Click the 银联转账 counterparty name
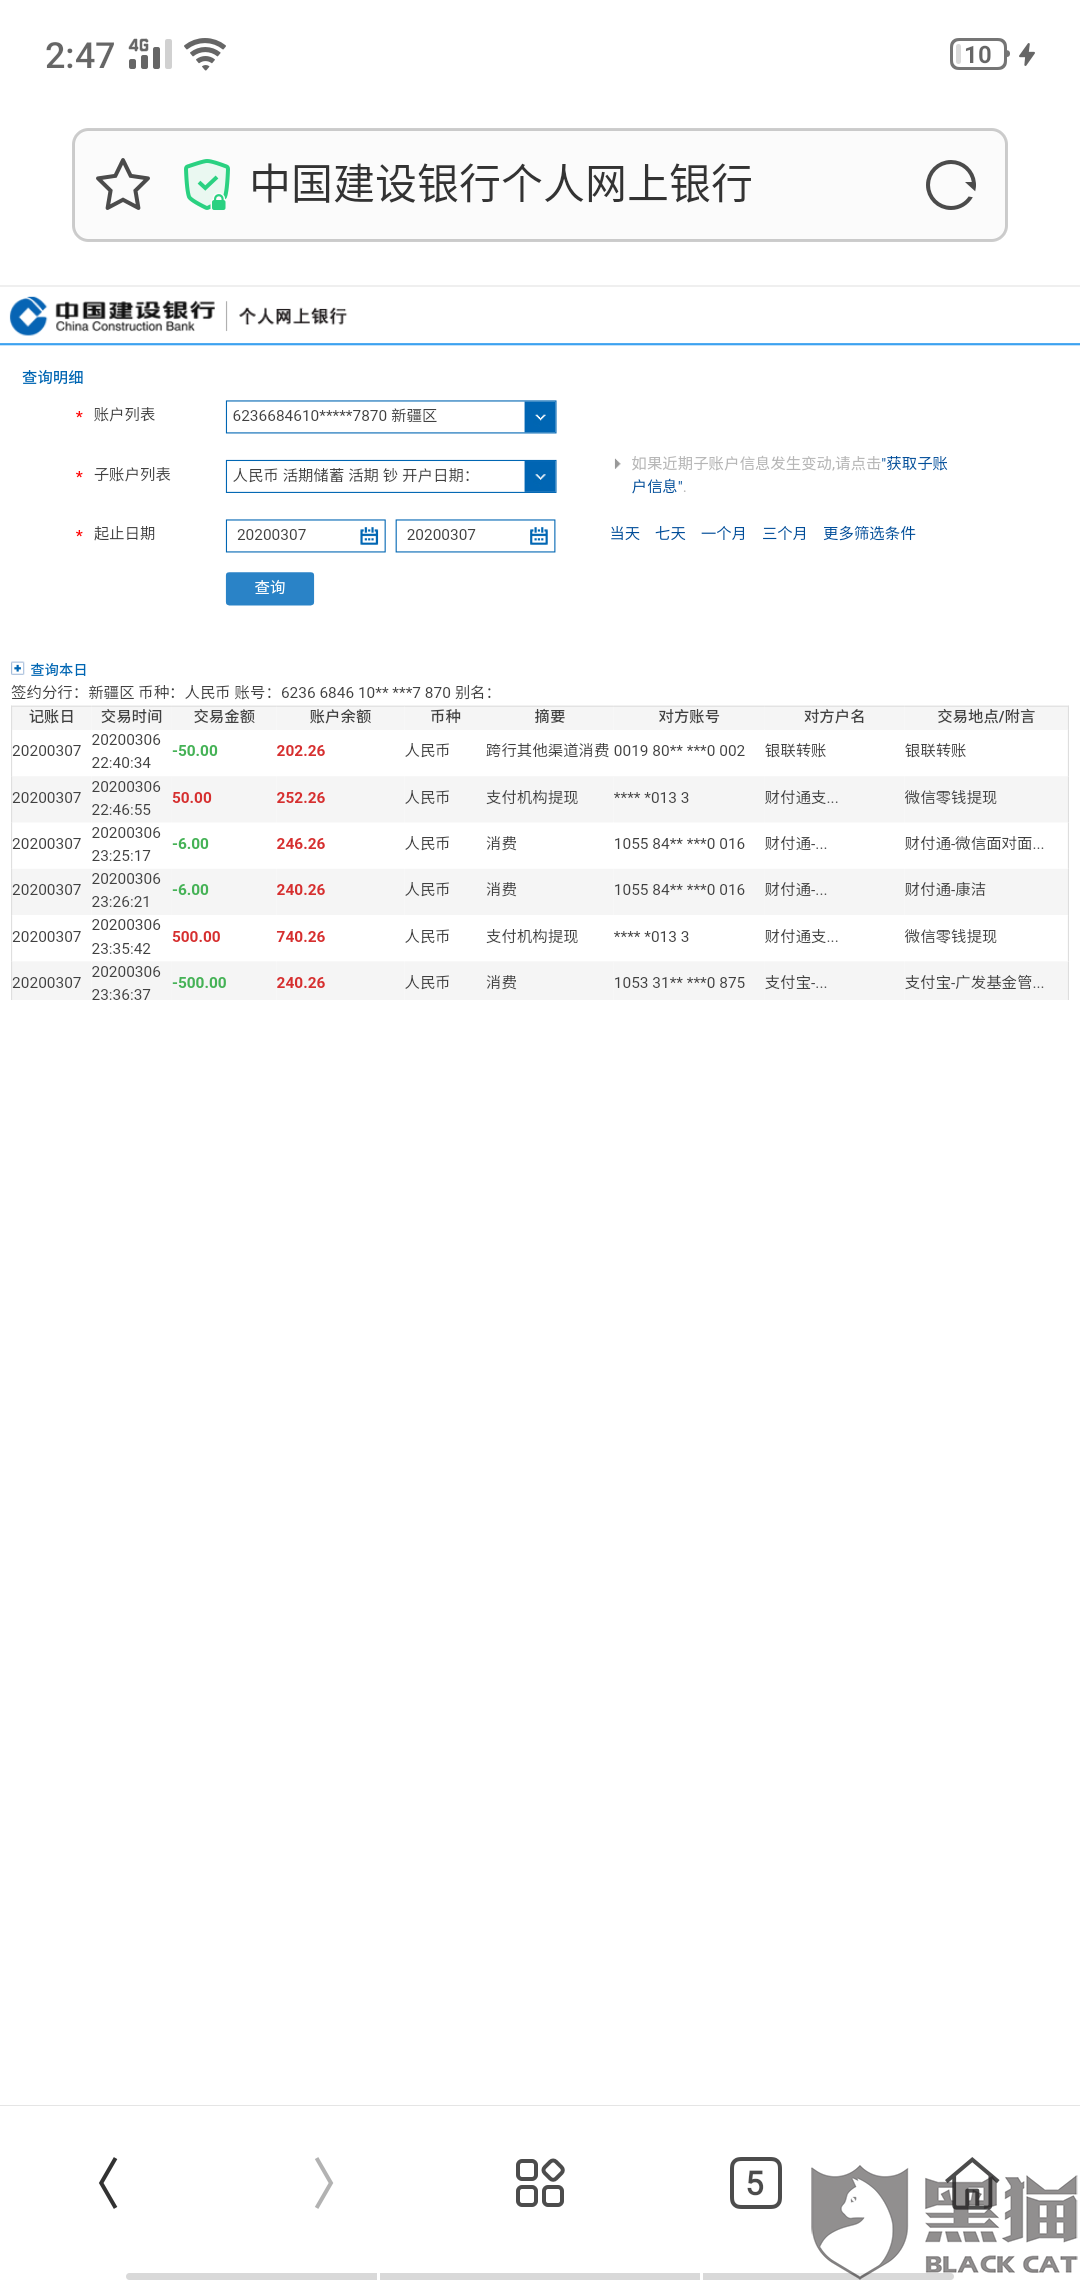Viewport: 1080px width, 2280px height. (x=795, y=751)
